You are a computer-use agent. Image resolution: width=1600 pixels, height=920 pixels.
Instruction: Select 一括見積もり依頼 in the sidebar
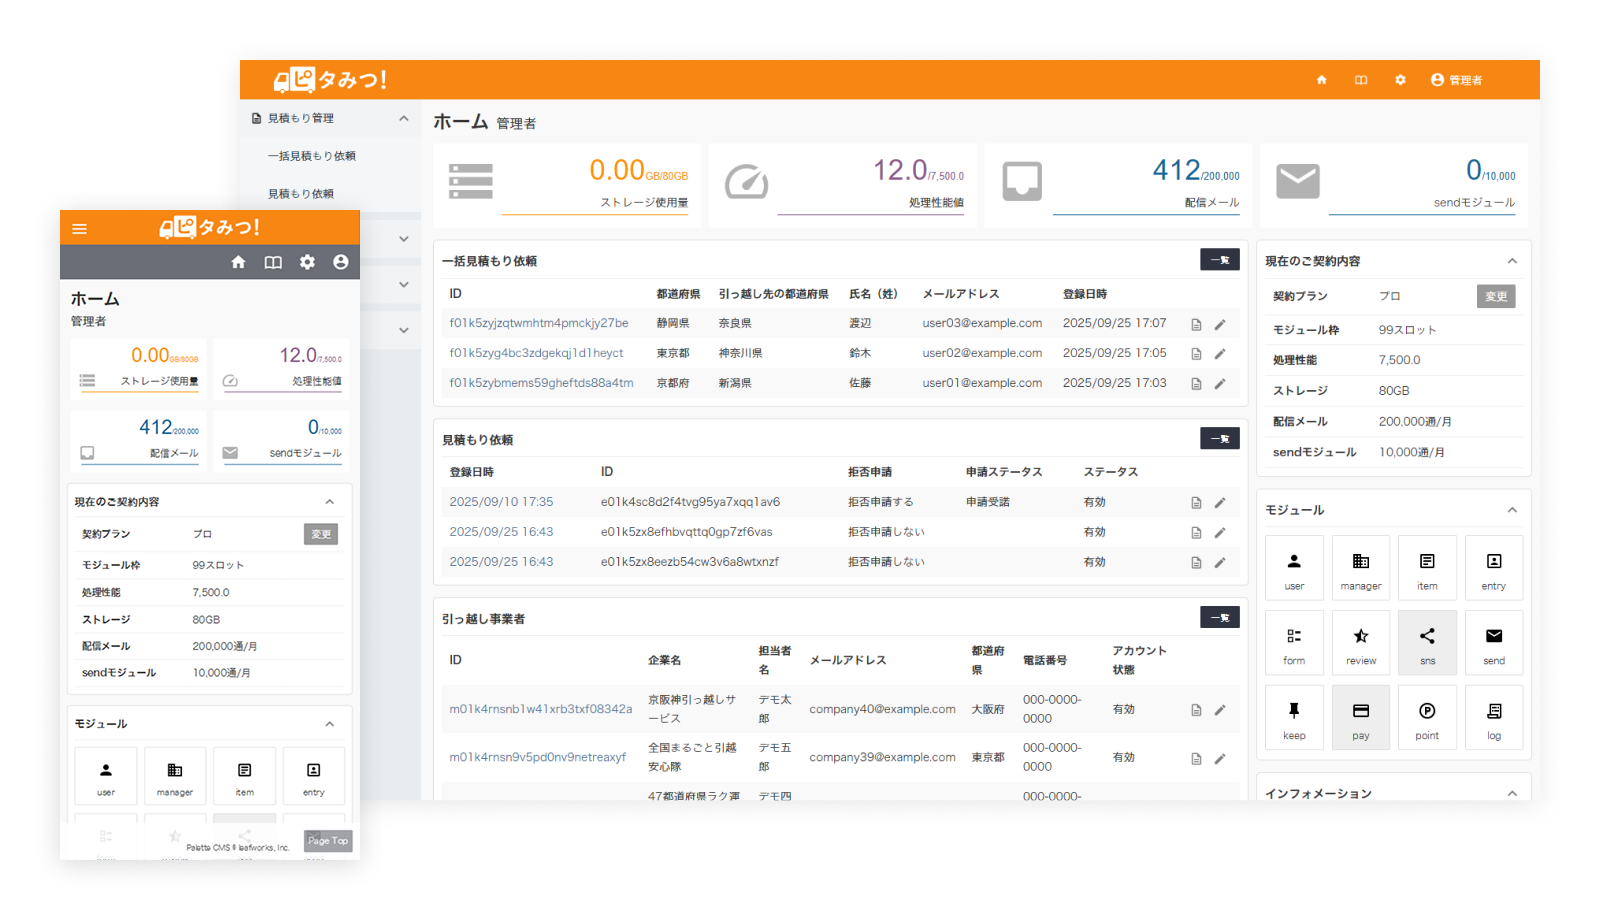click(x=311, y=156)
